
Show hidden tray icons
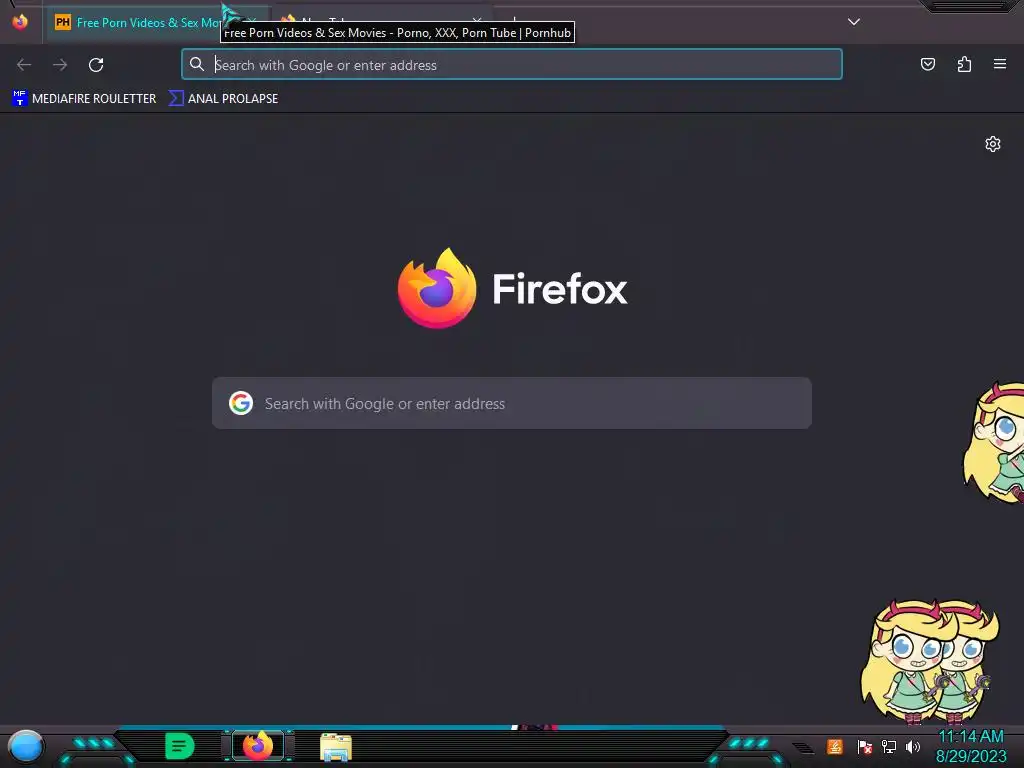[804, 747]
